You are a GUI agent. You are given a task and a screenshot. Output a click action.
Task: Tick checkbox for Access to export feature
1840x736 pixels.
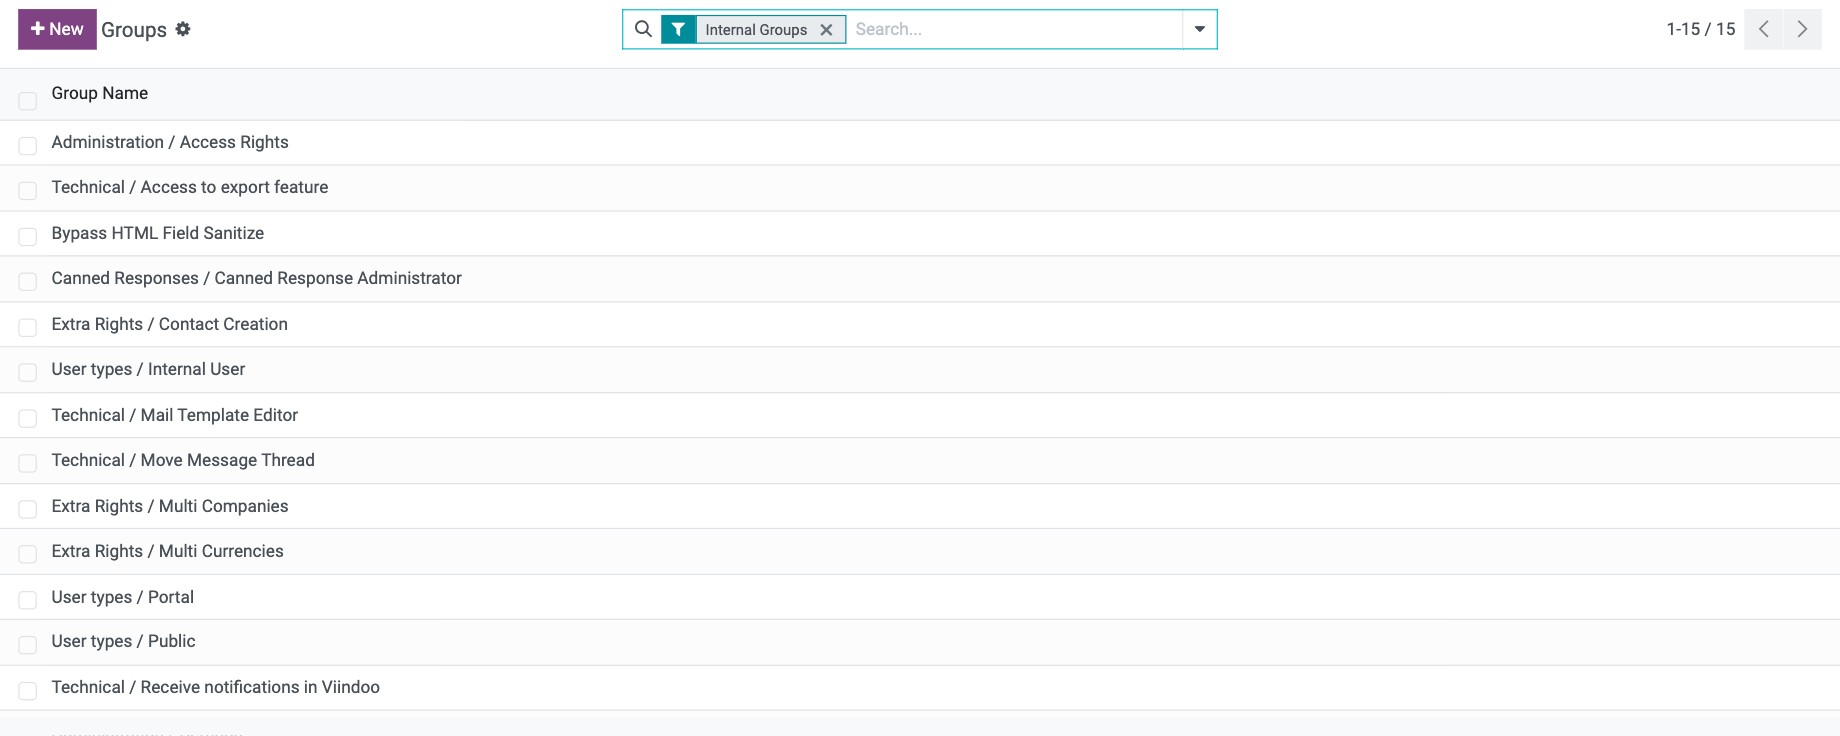[x=28, y=190]
